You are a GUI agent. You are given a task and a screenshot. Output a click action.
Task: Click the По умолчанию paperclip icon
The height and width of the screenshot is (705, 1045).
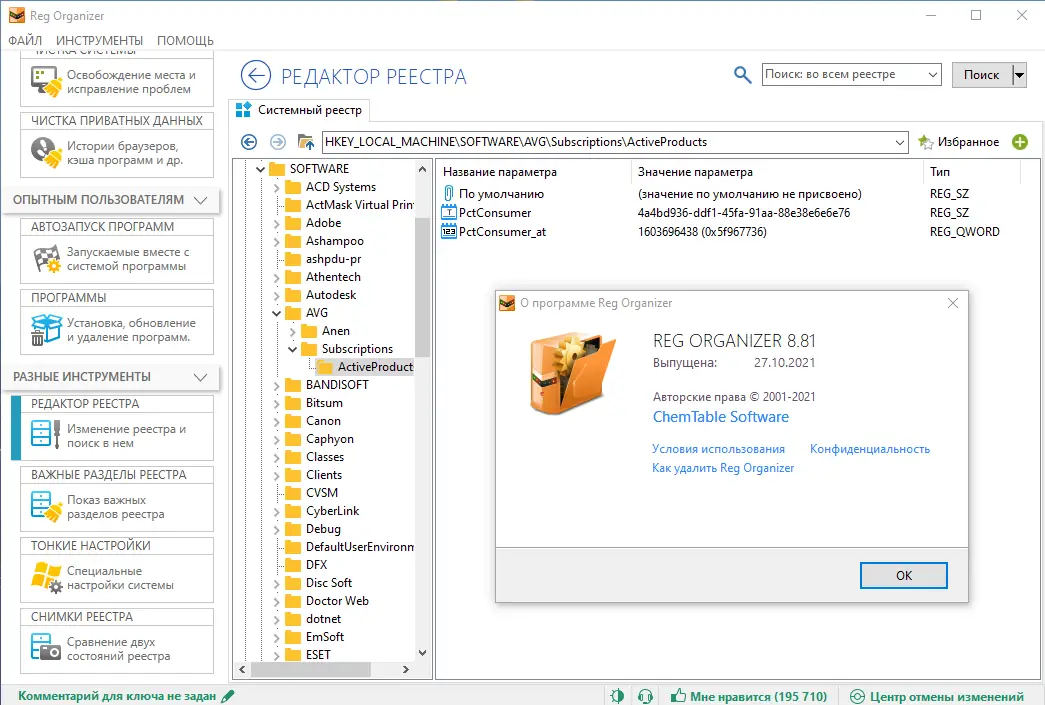[x=449, y=194]
